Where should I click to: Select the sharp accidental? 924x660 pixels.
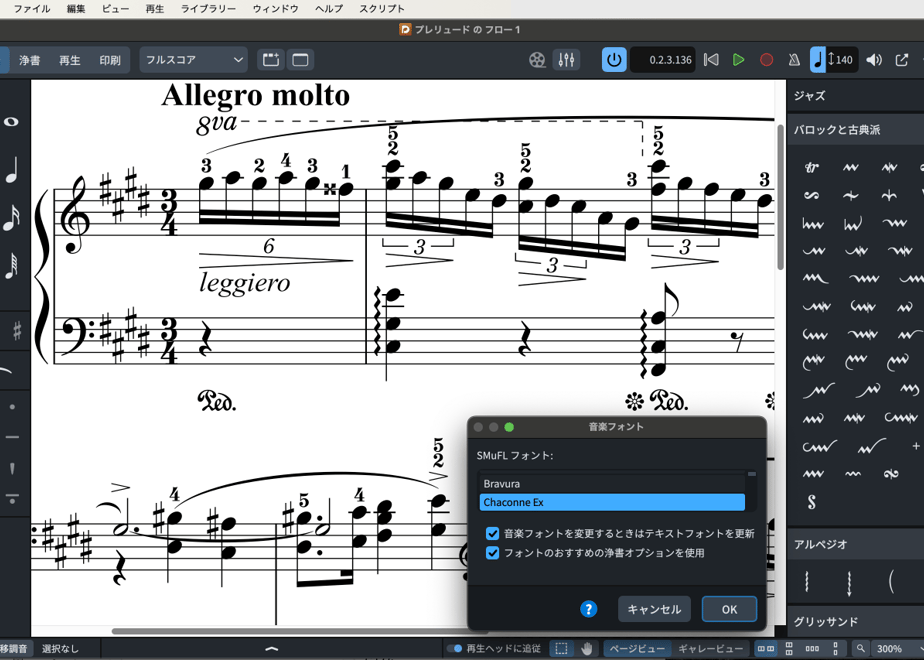[x=17, y=331]
